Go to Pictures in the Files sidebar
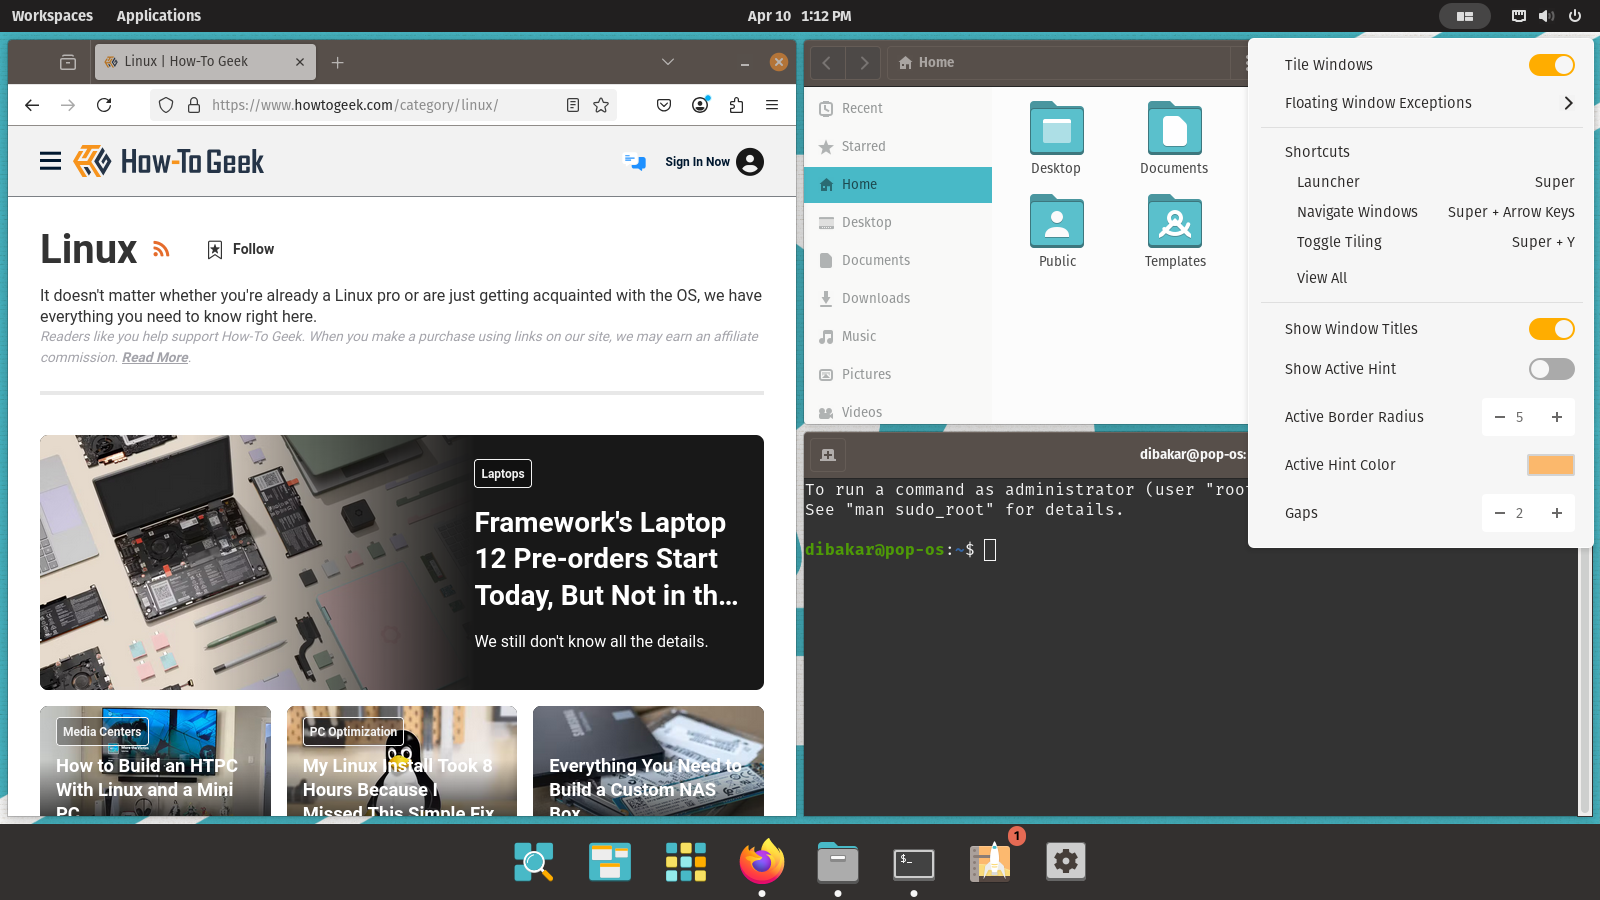This screenshot has width=1600, height=900. [x=898, y=374]
